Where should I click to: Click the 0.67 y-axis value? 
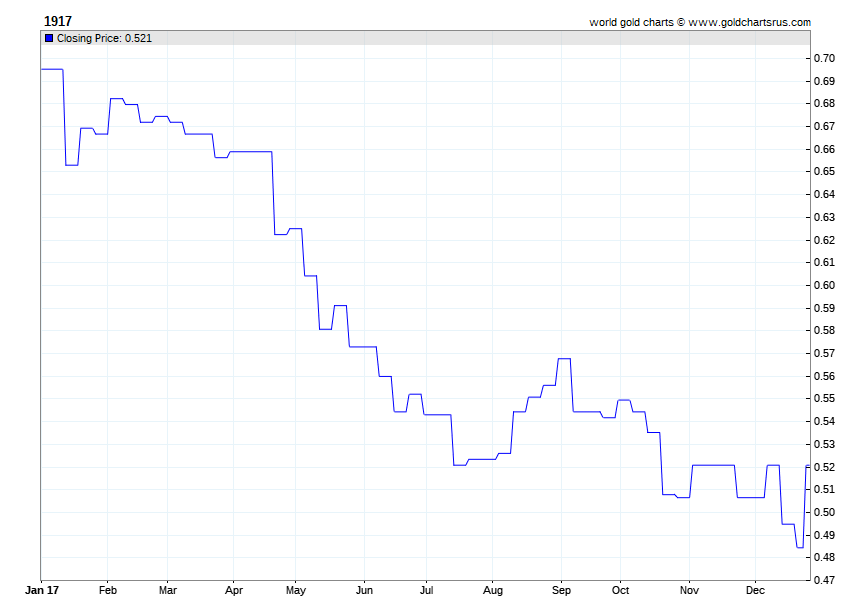[x=825, y=126]
